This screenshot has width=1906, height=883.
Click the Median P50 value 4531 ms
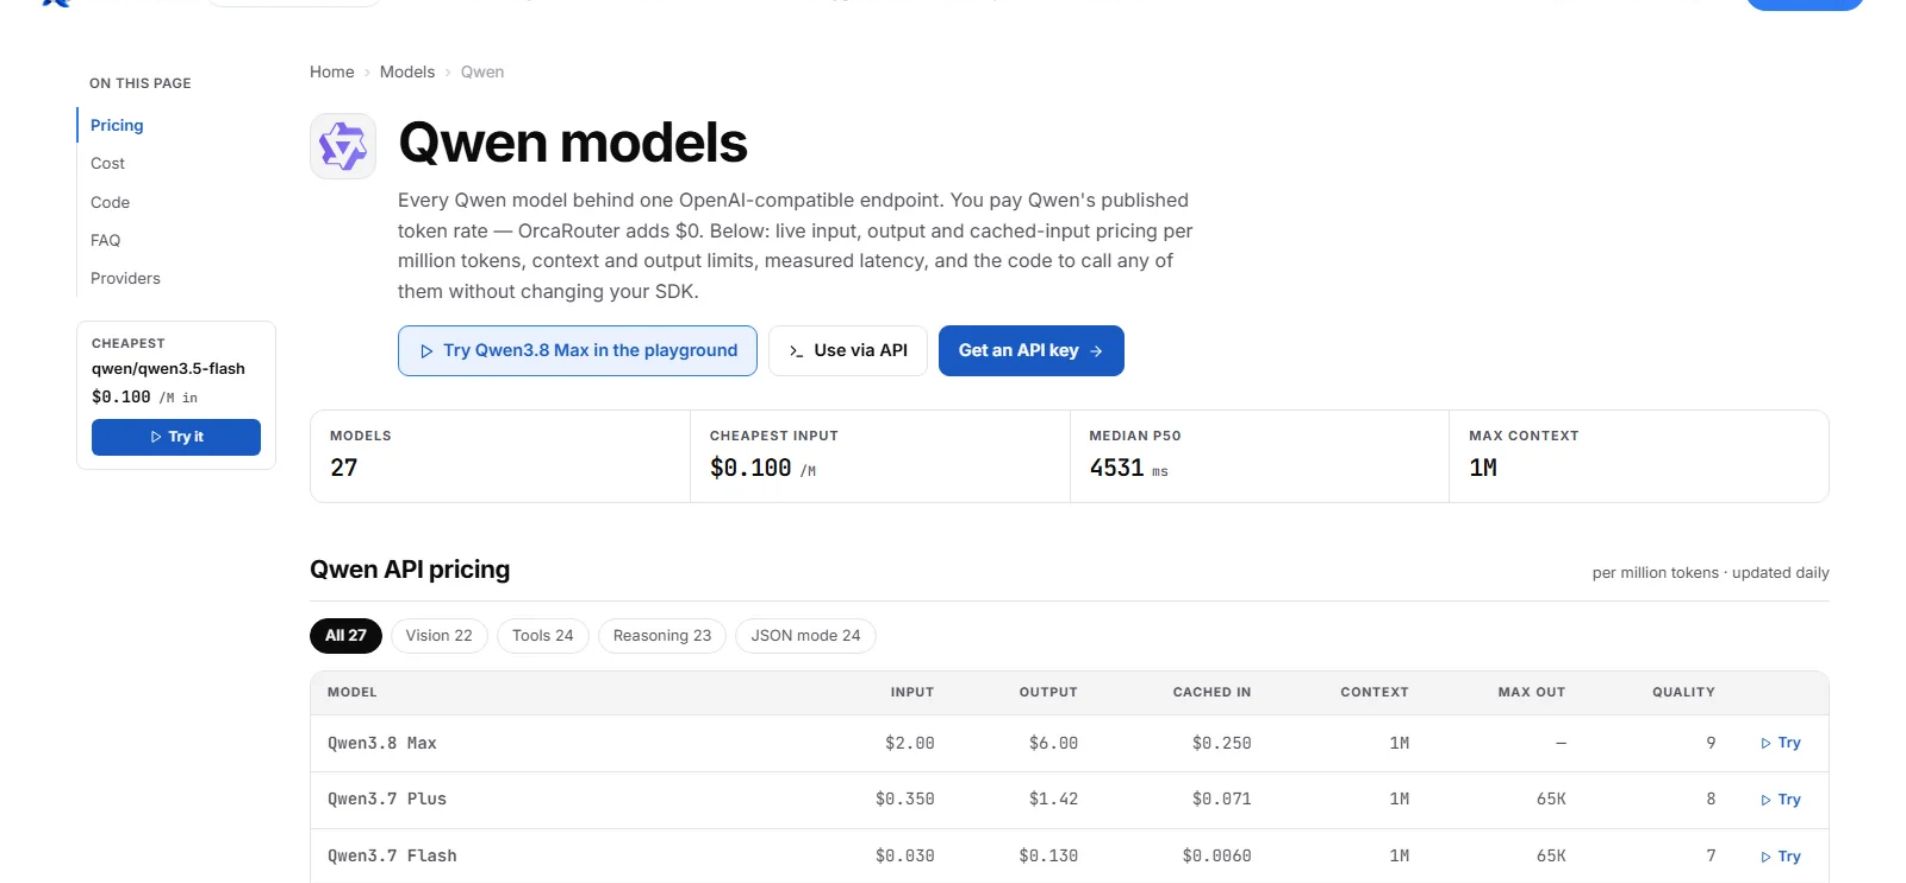pyautogui.click(x=1128, y=468)
